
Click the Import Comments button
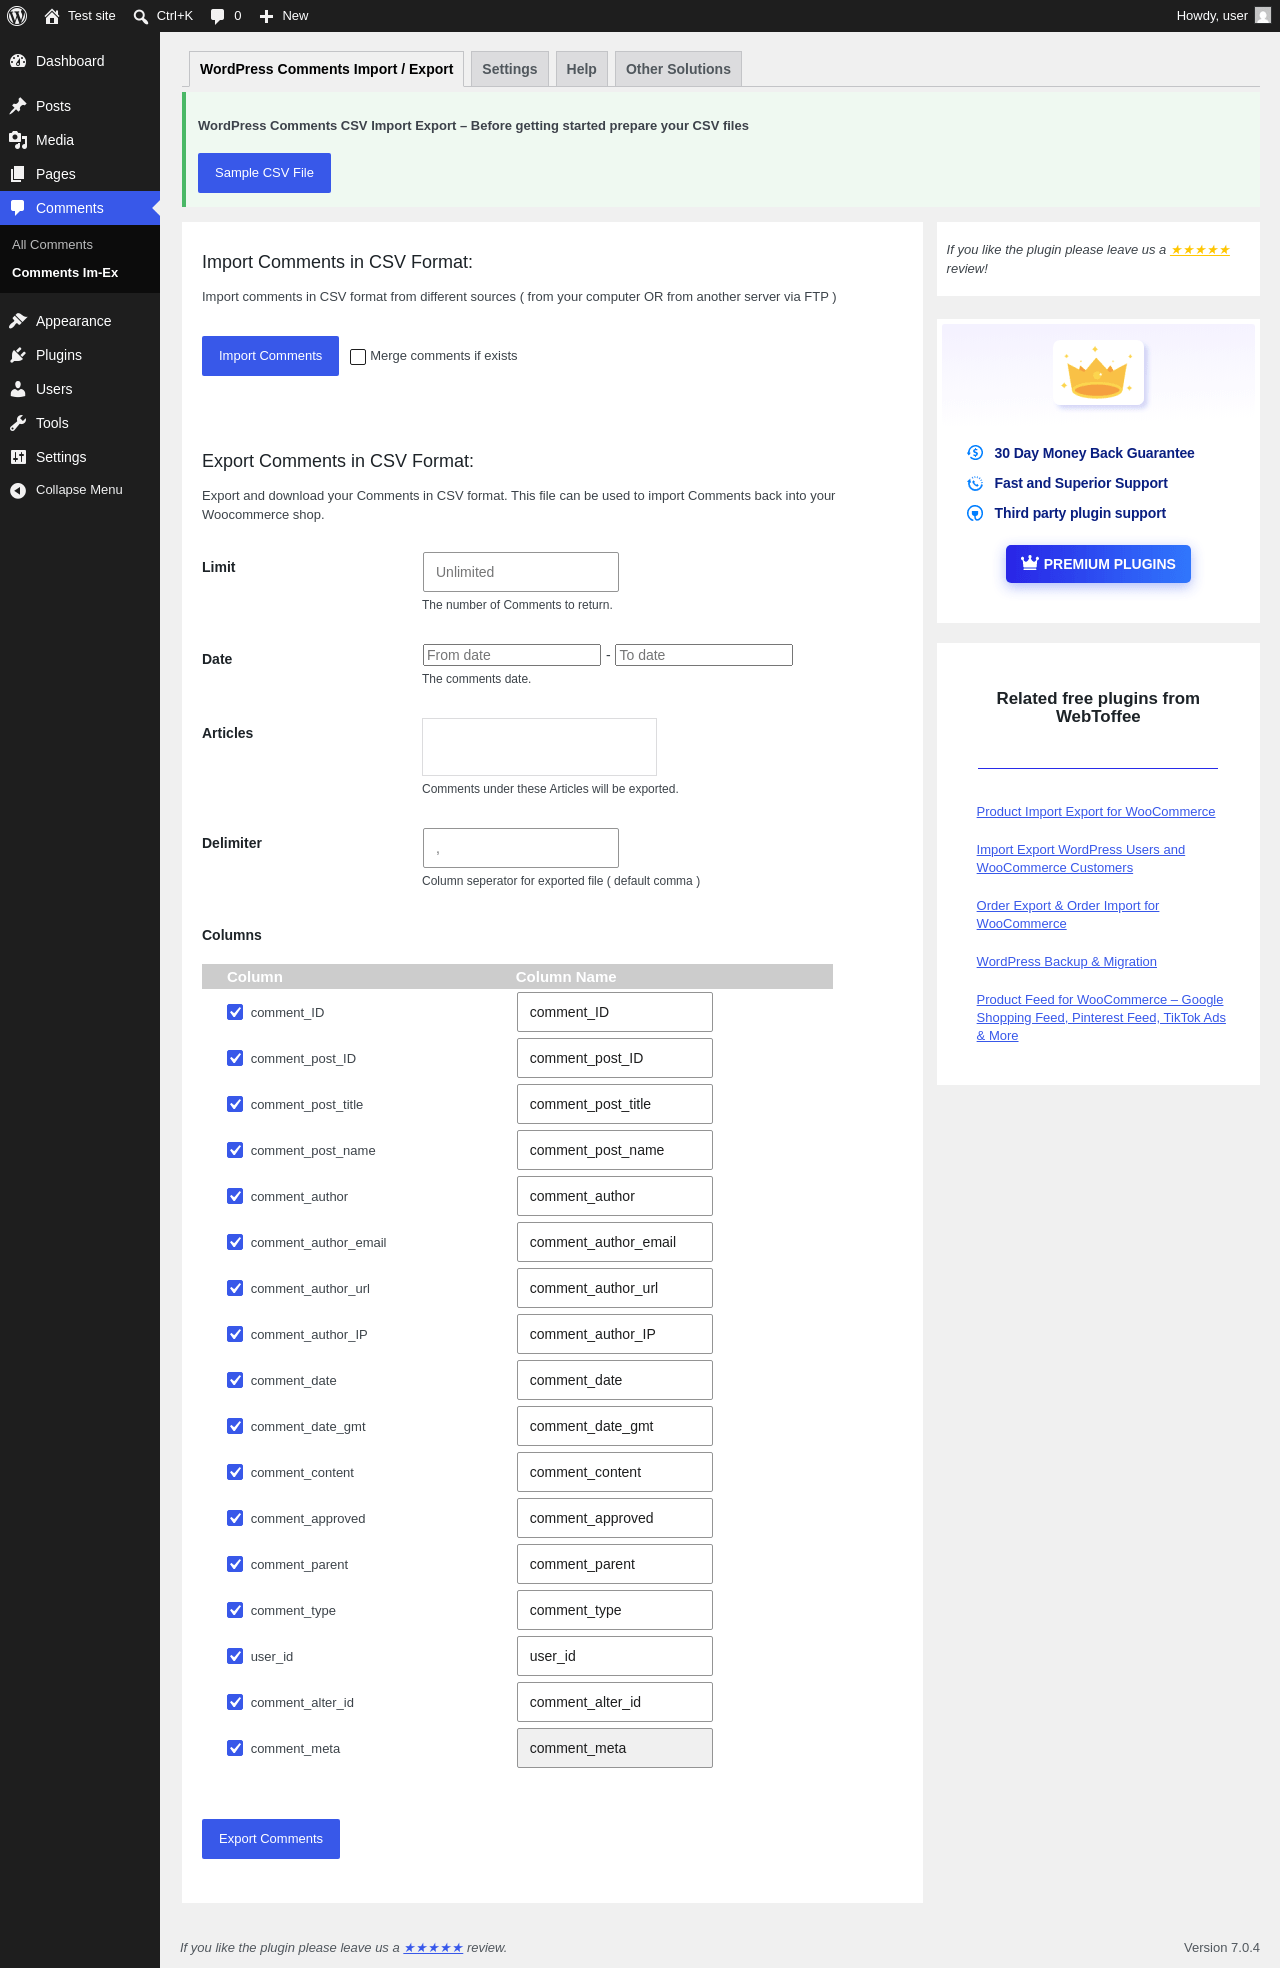pos(270,356)
